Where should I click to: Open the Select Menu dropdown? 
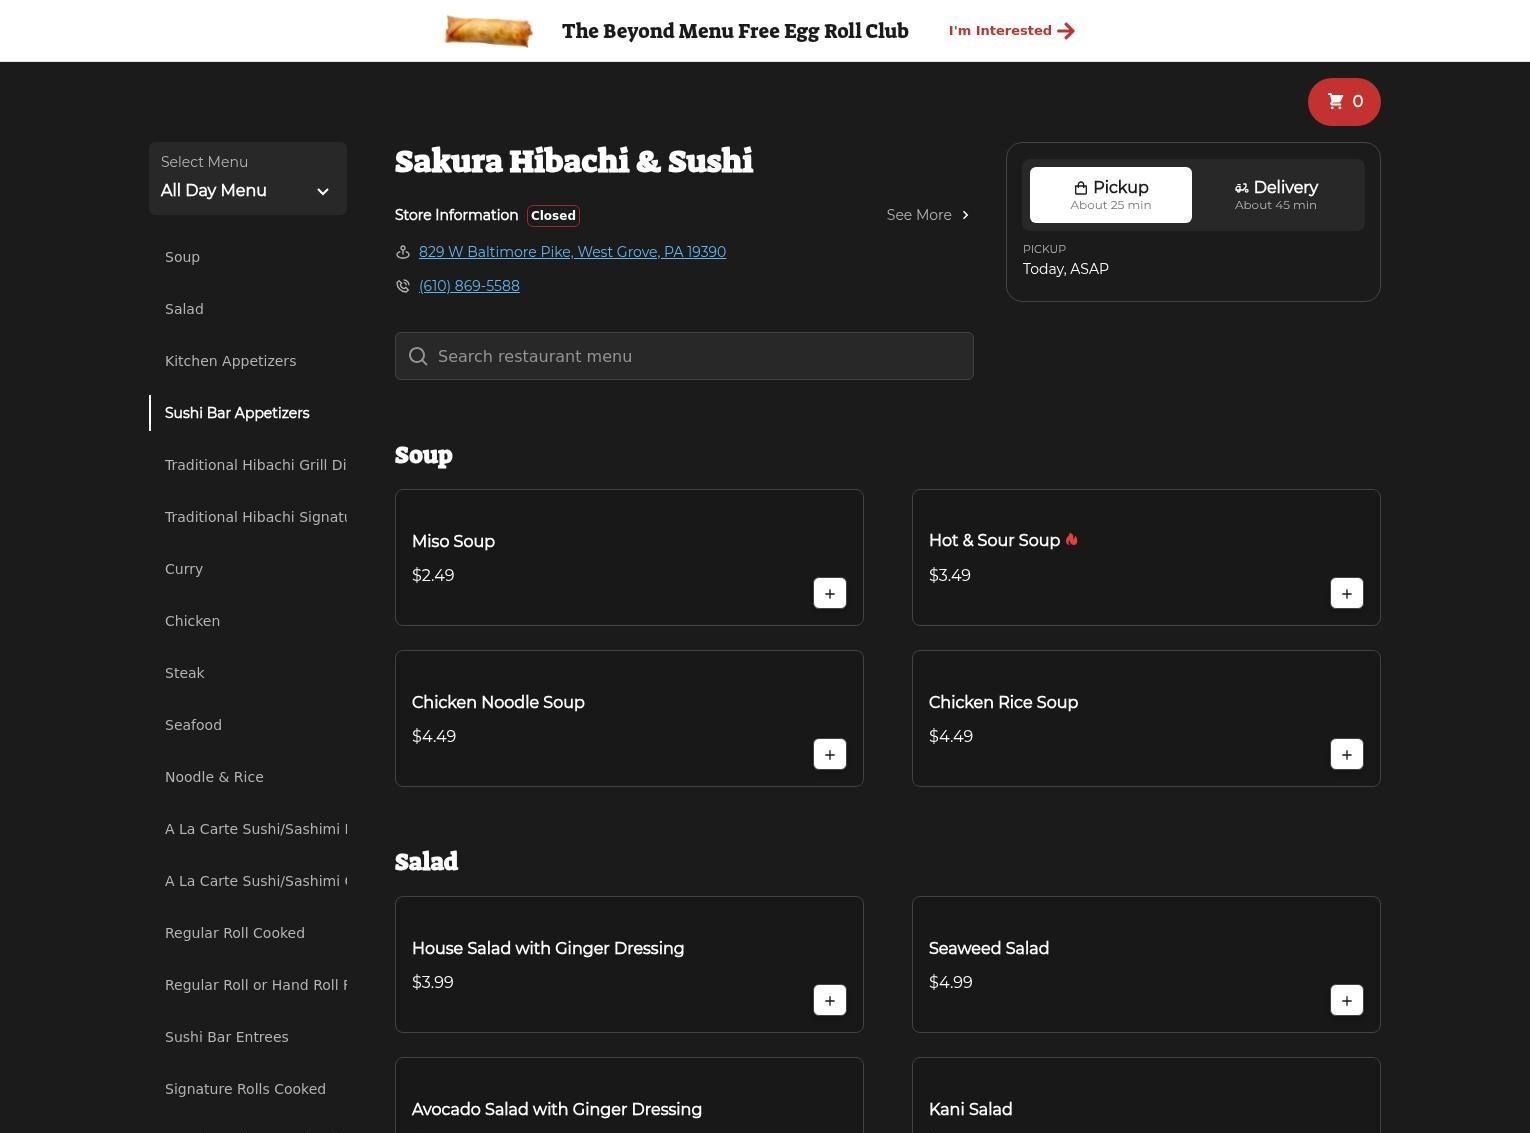coord(248,179)
